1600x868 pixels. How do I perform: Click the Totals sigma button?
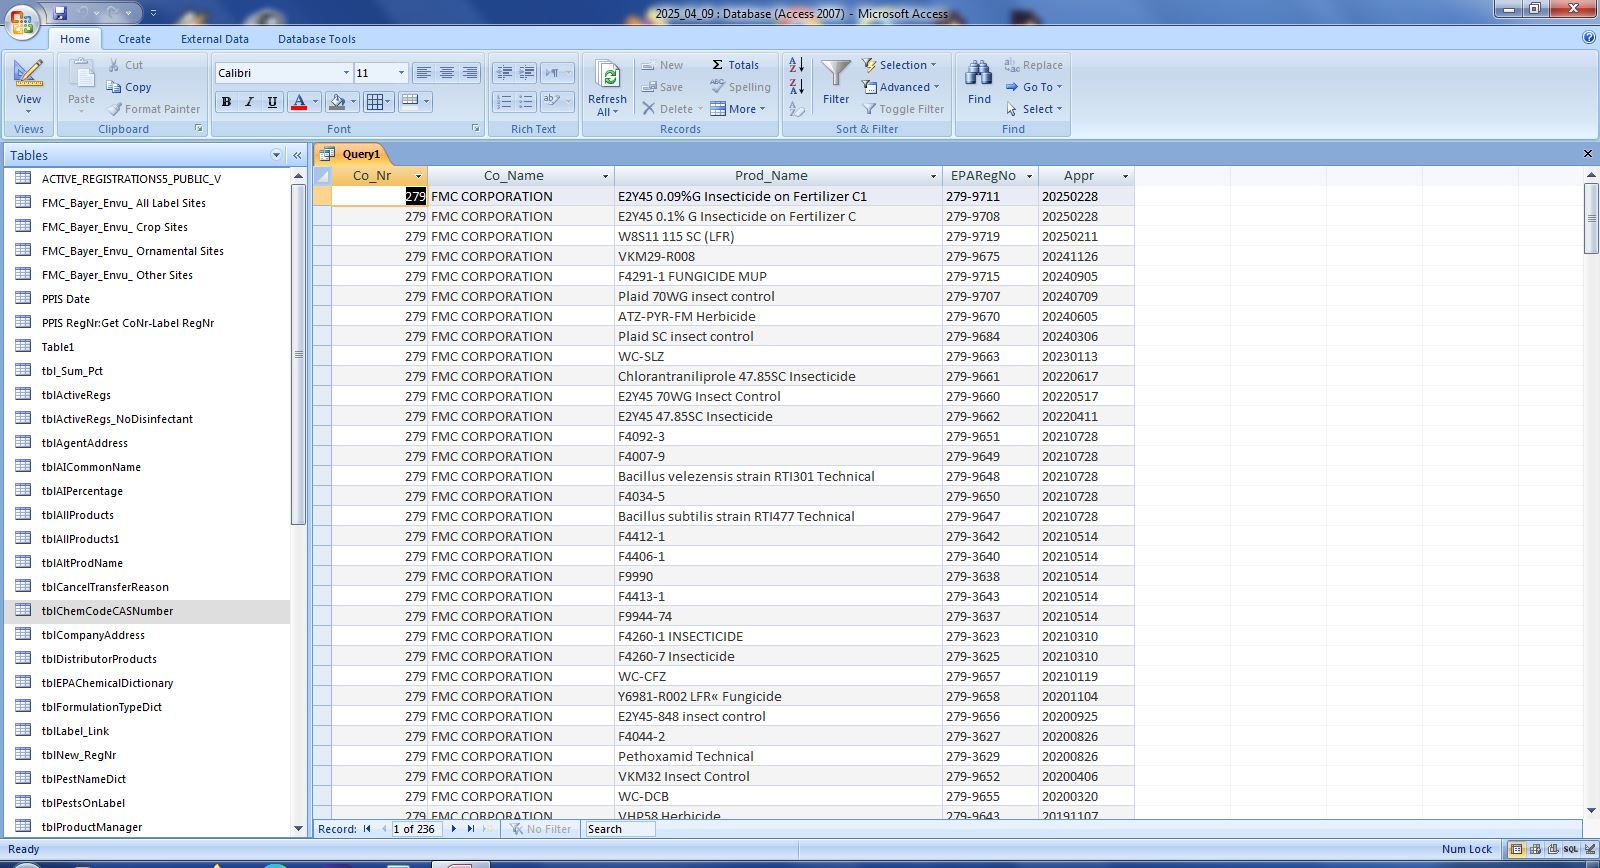pos(735,65)
